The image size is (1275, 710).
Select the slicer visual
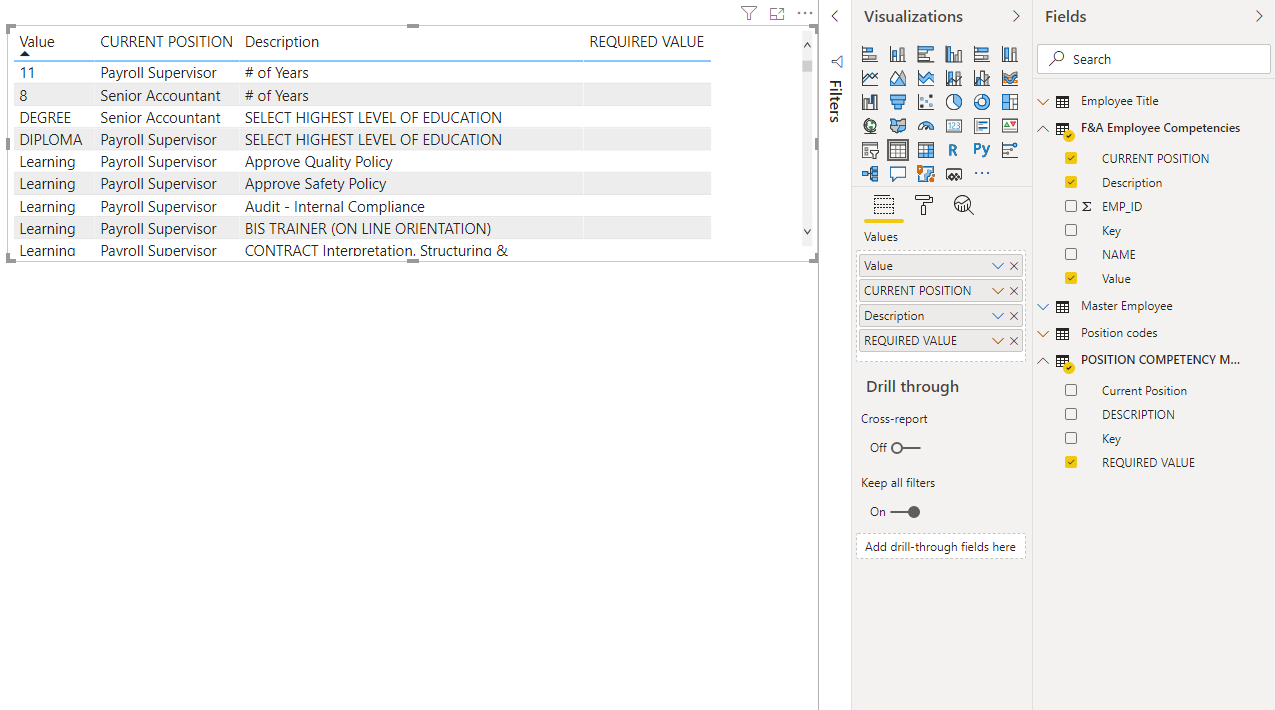870,150
